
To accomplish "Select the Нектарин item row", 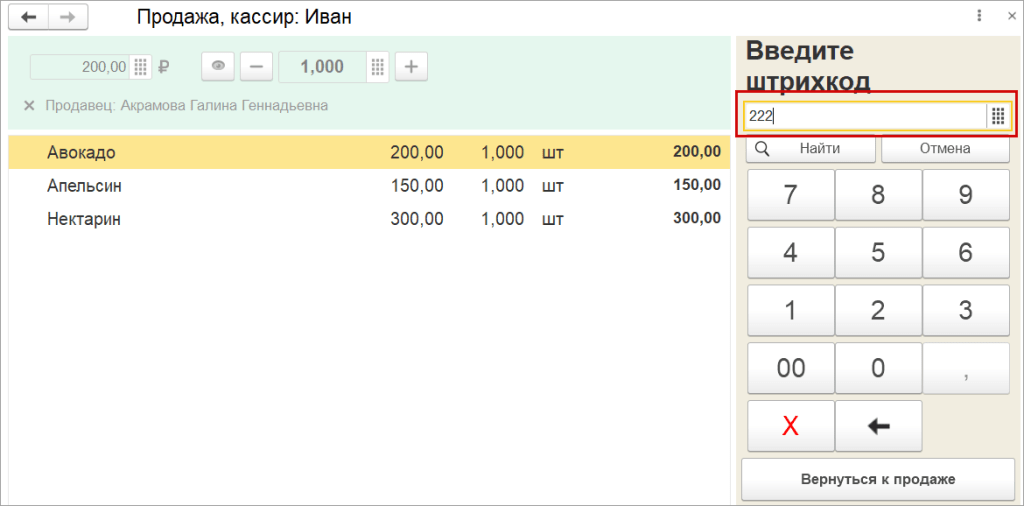I will (368, 219).
